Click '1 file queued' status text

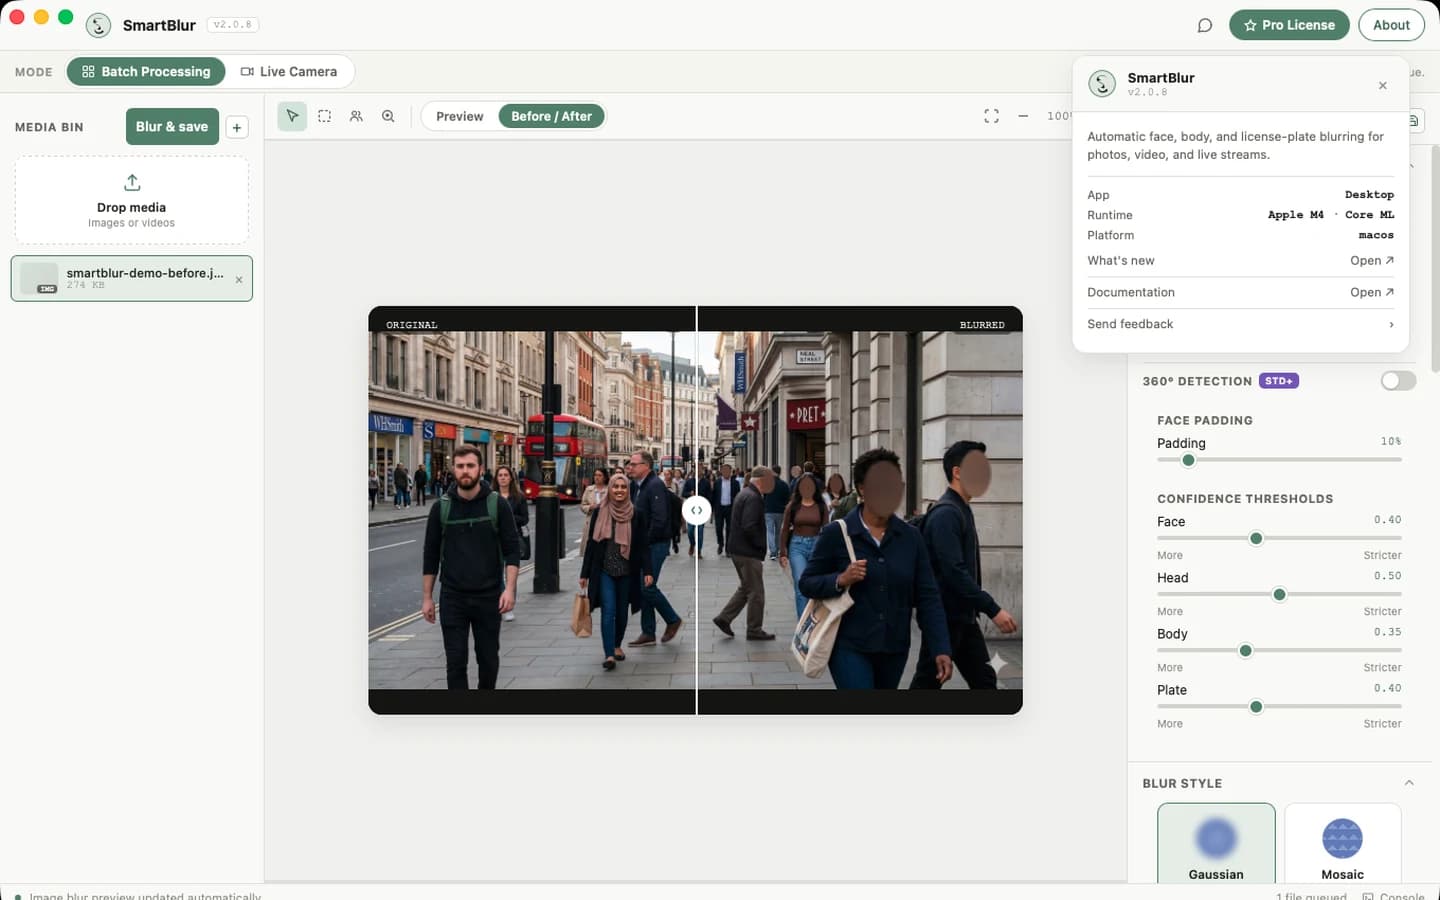1311,896
